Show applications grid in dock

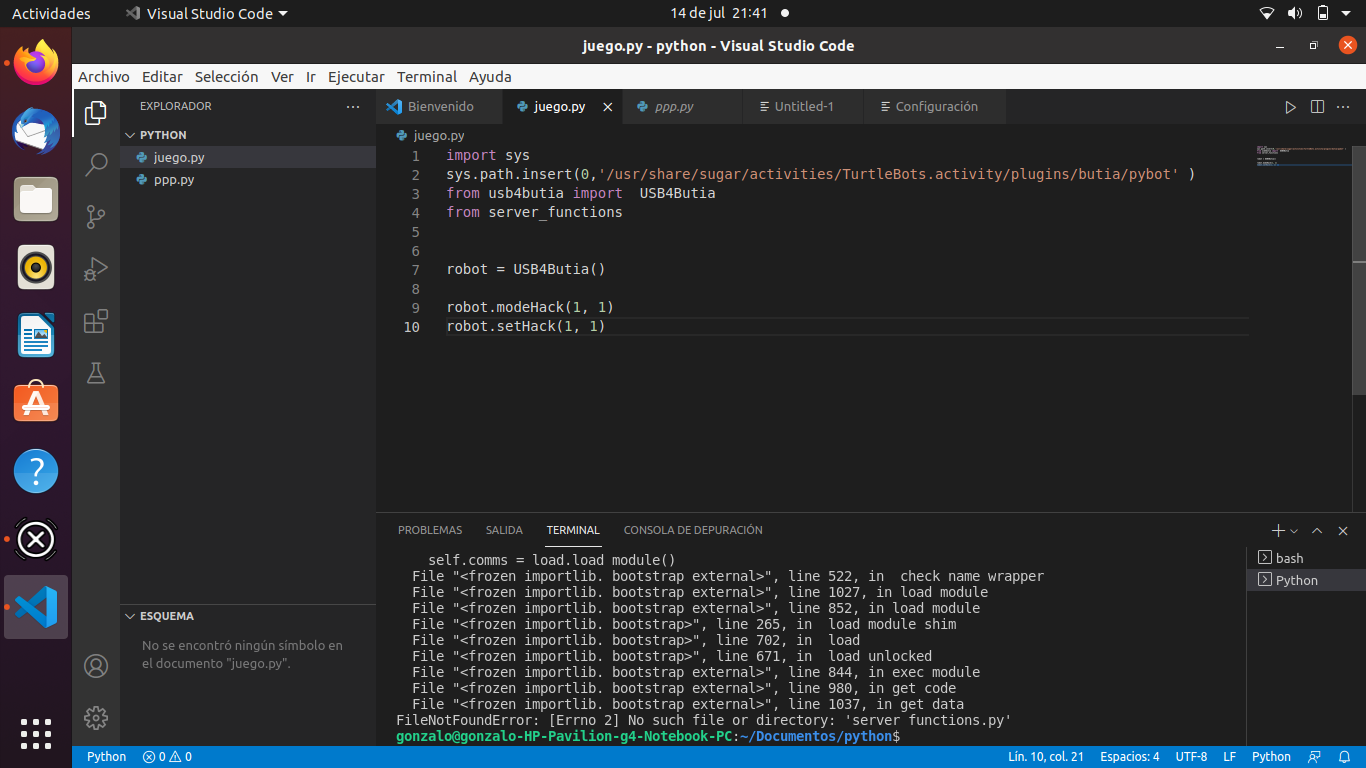pyautogui.click(x=36, y=733)
